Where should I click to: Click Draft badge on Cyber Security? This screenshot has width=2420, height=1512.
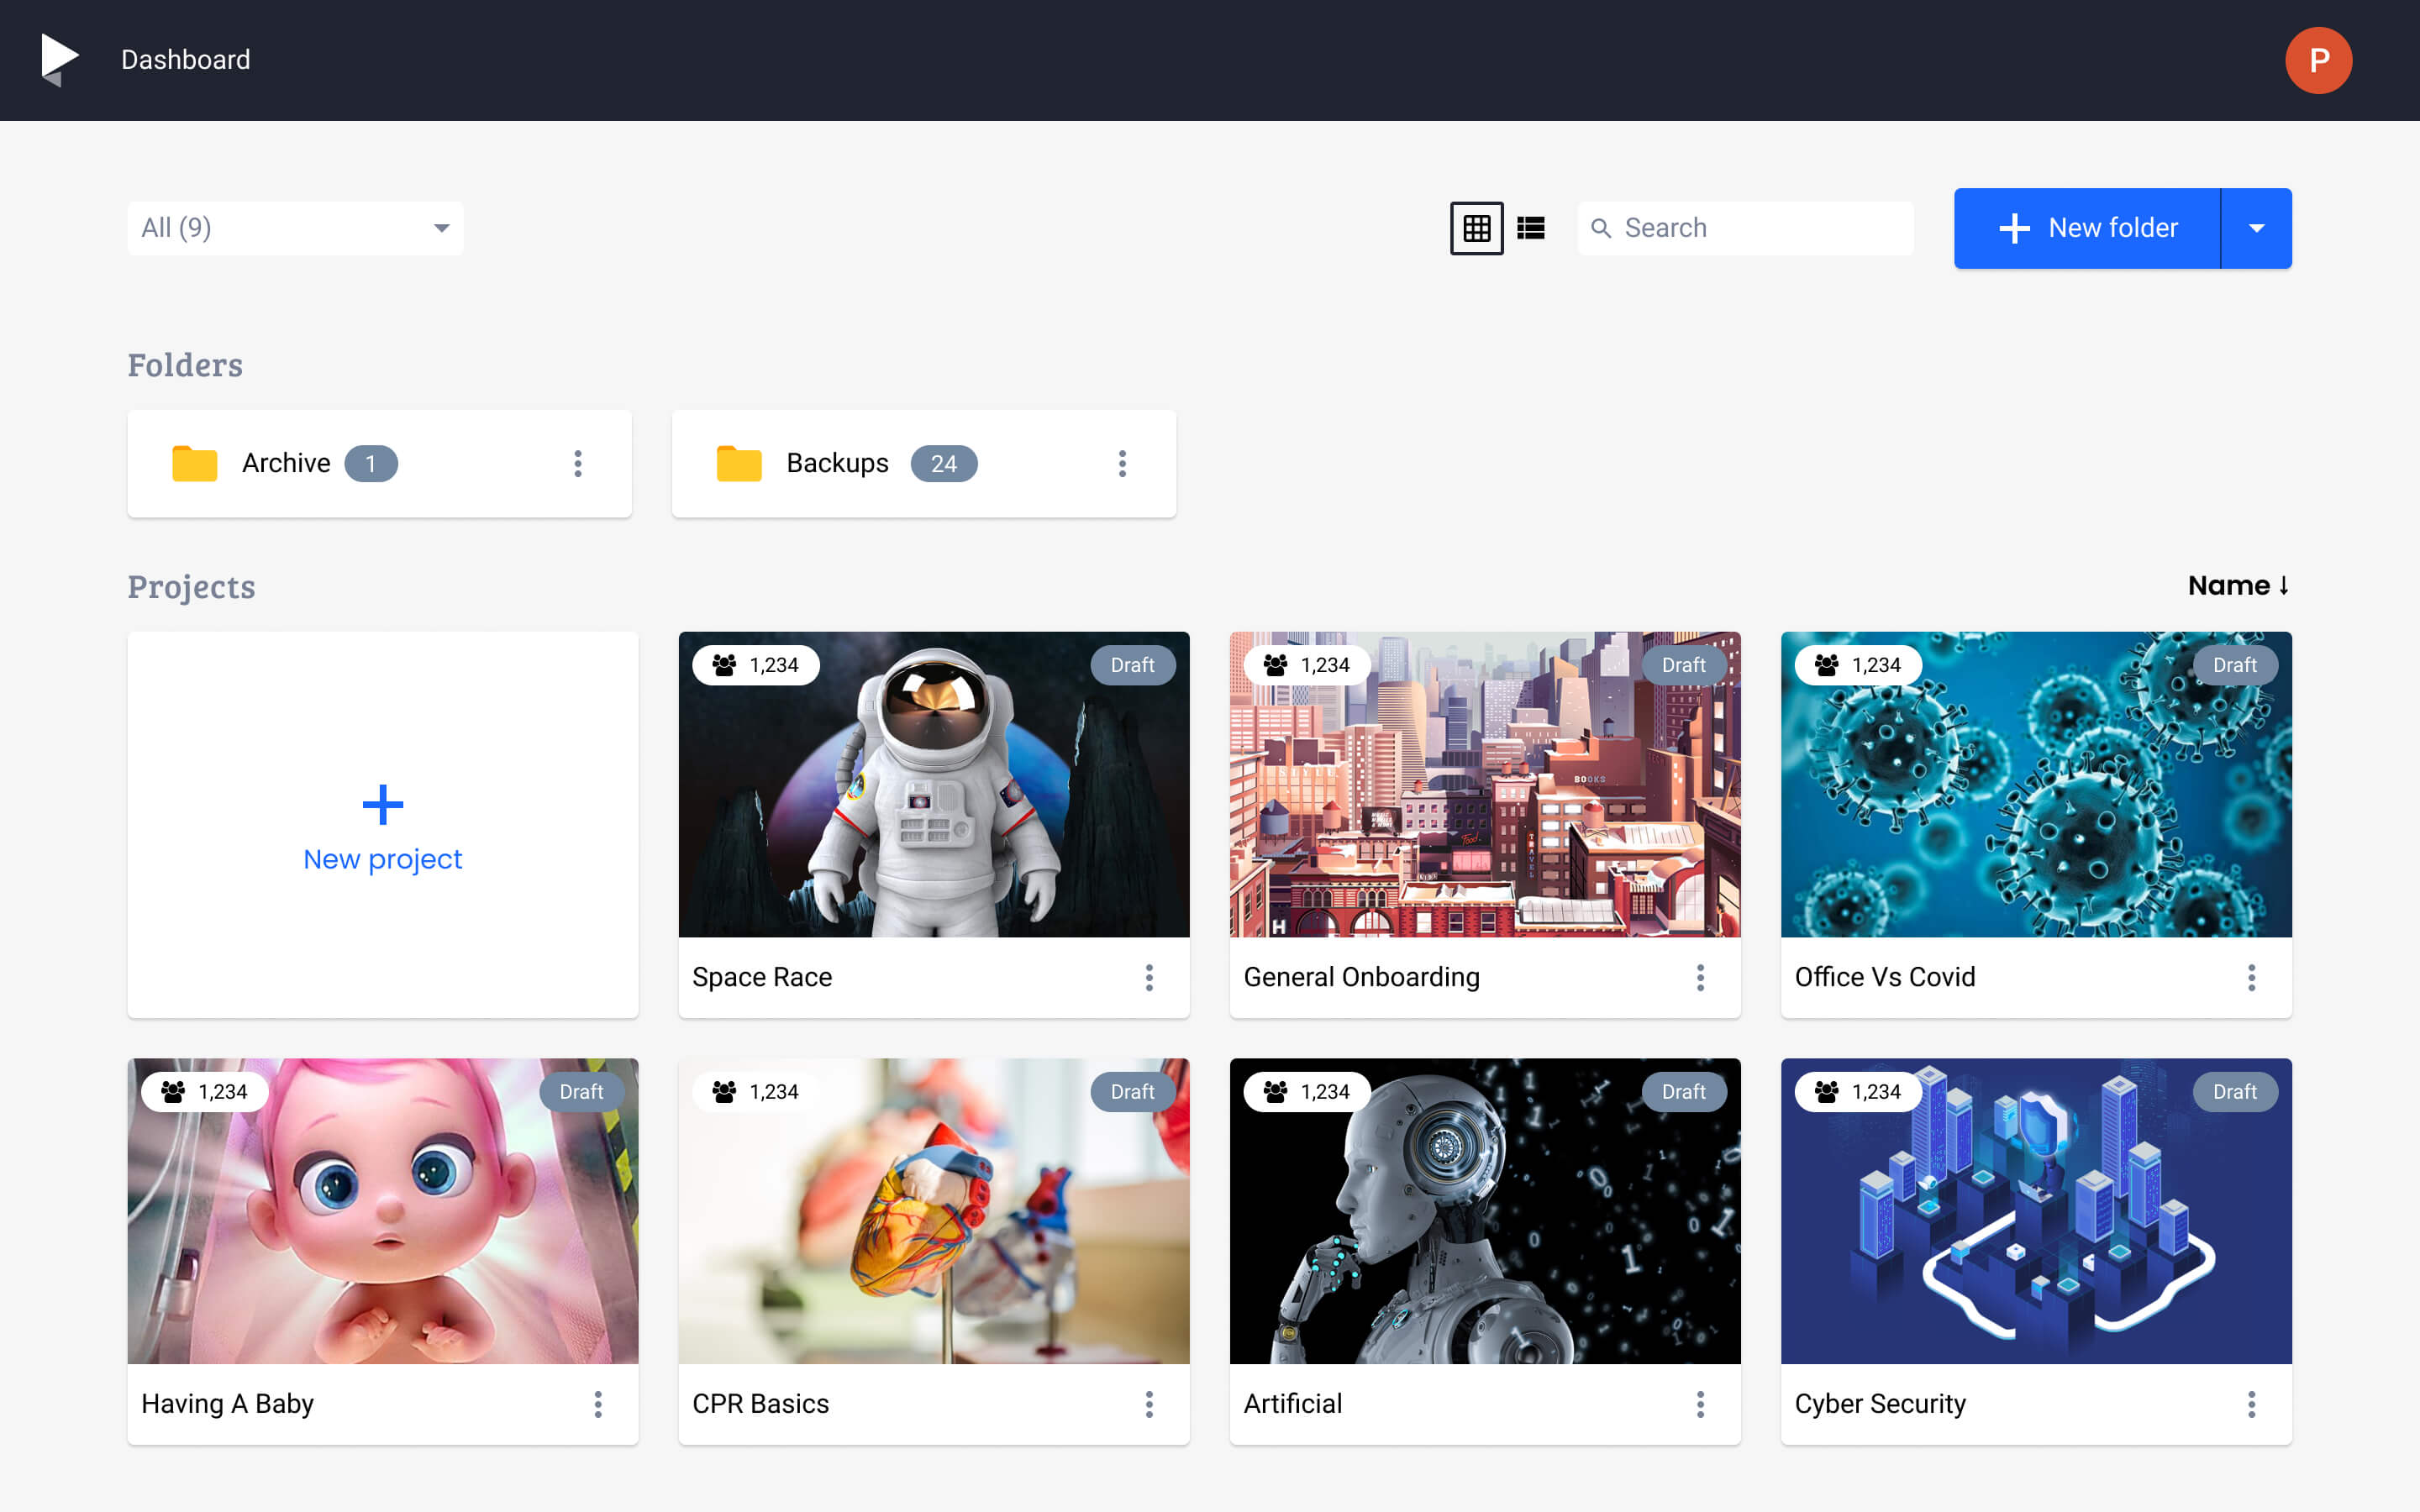[2234, 1092]
